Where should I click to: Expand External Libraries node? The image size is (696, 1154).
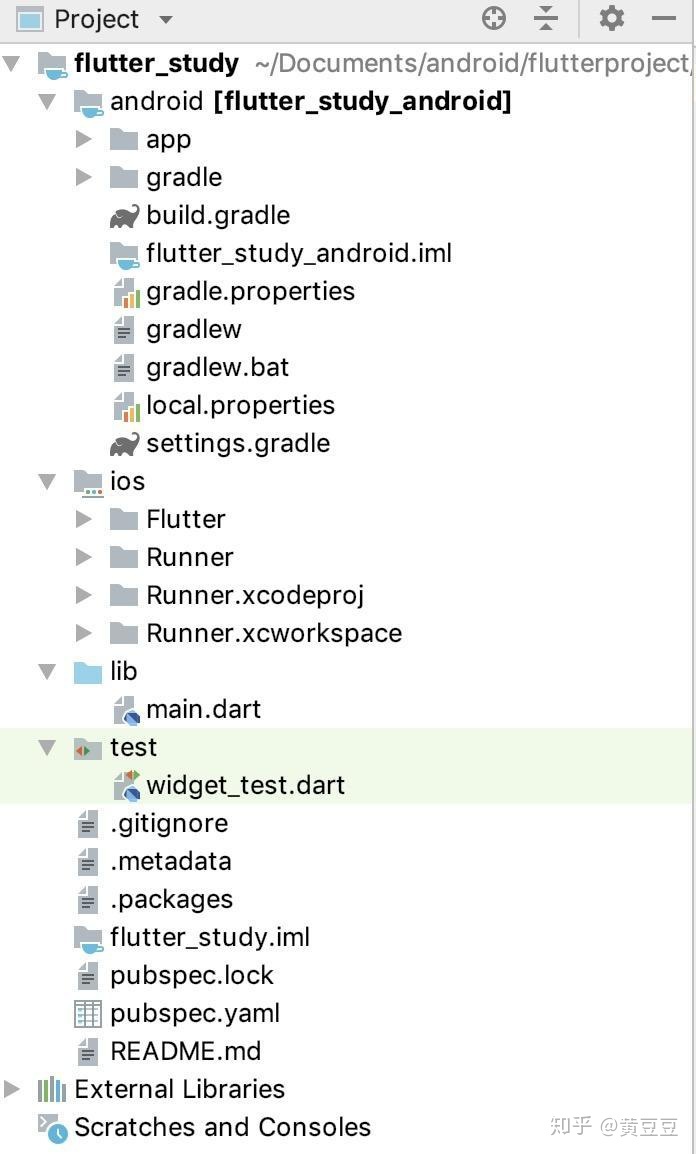[12, 1089]
